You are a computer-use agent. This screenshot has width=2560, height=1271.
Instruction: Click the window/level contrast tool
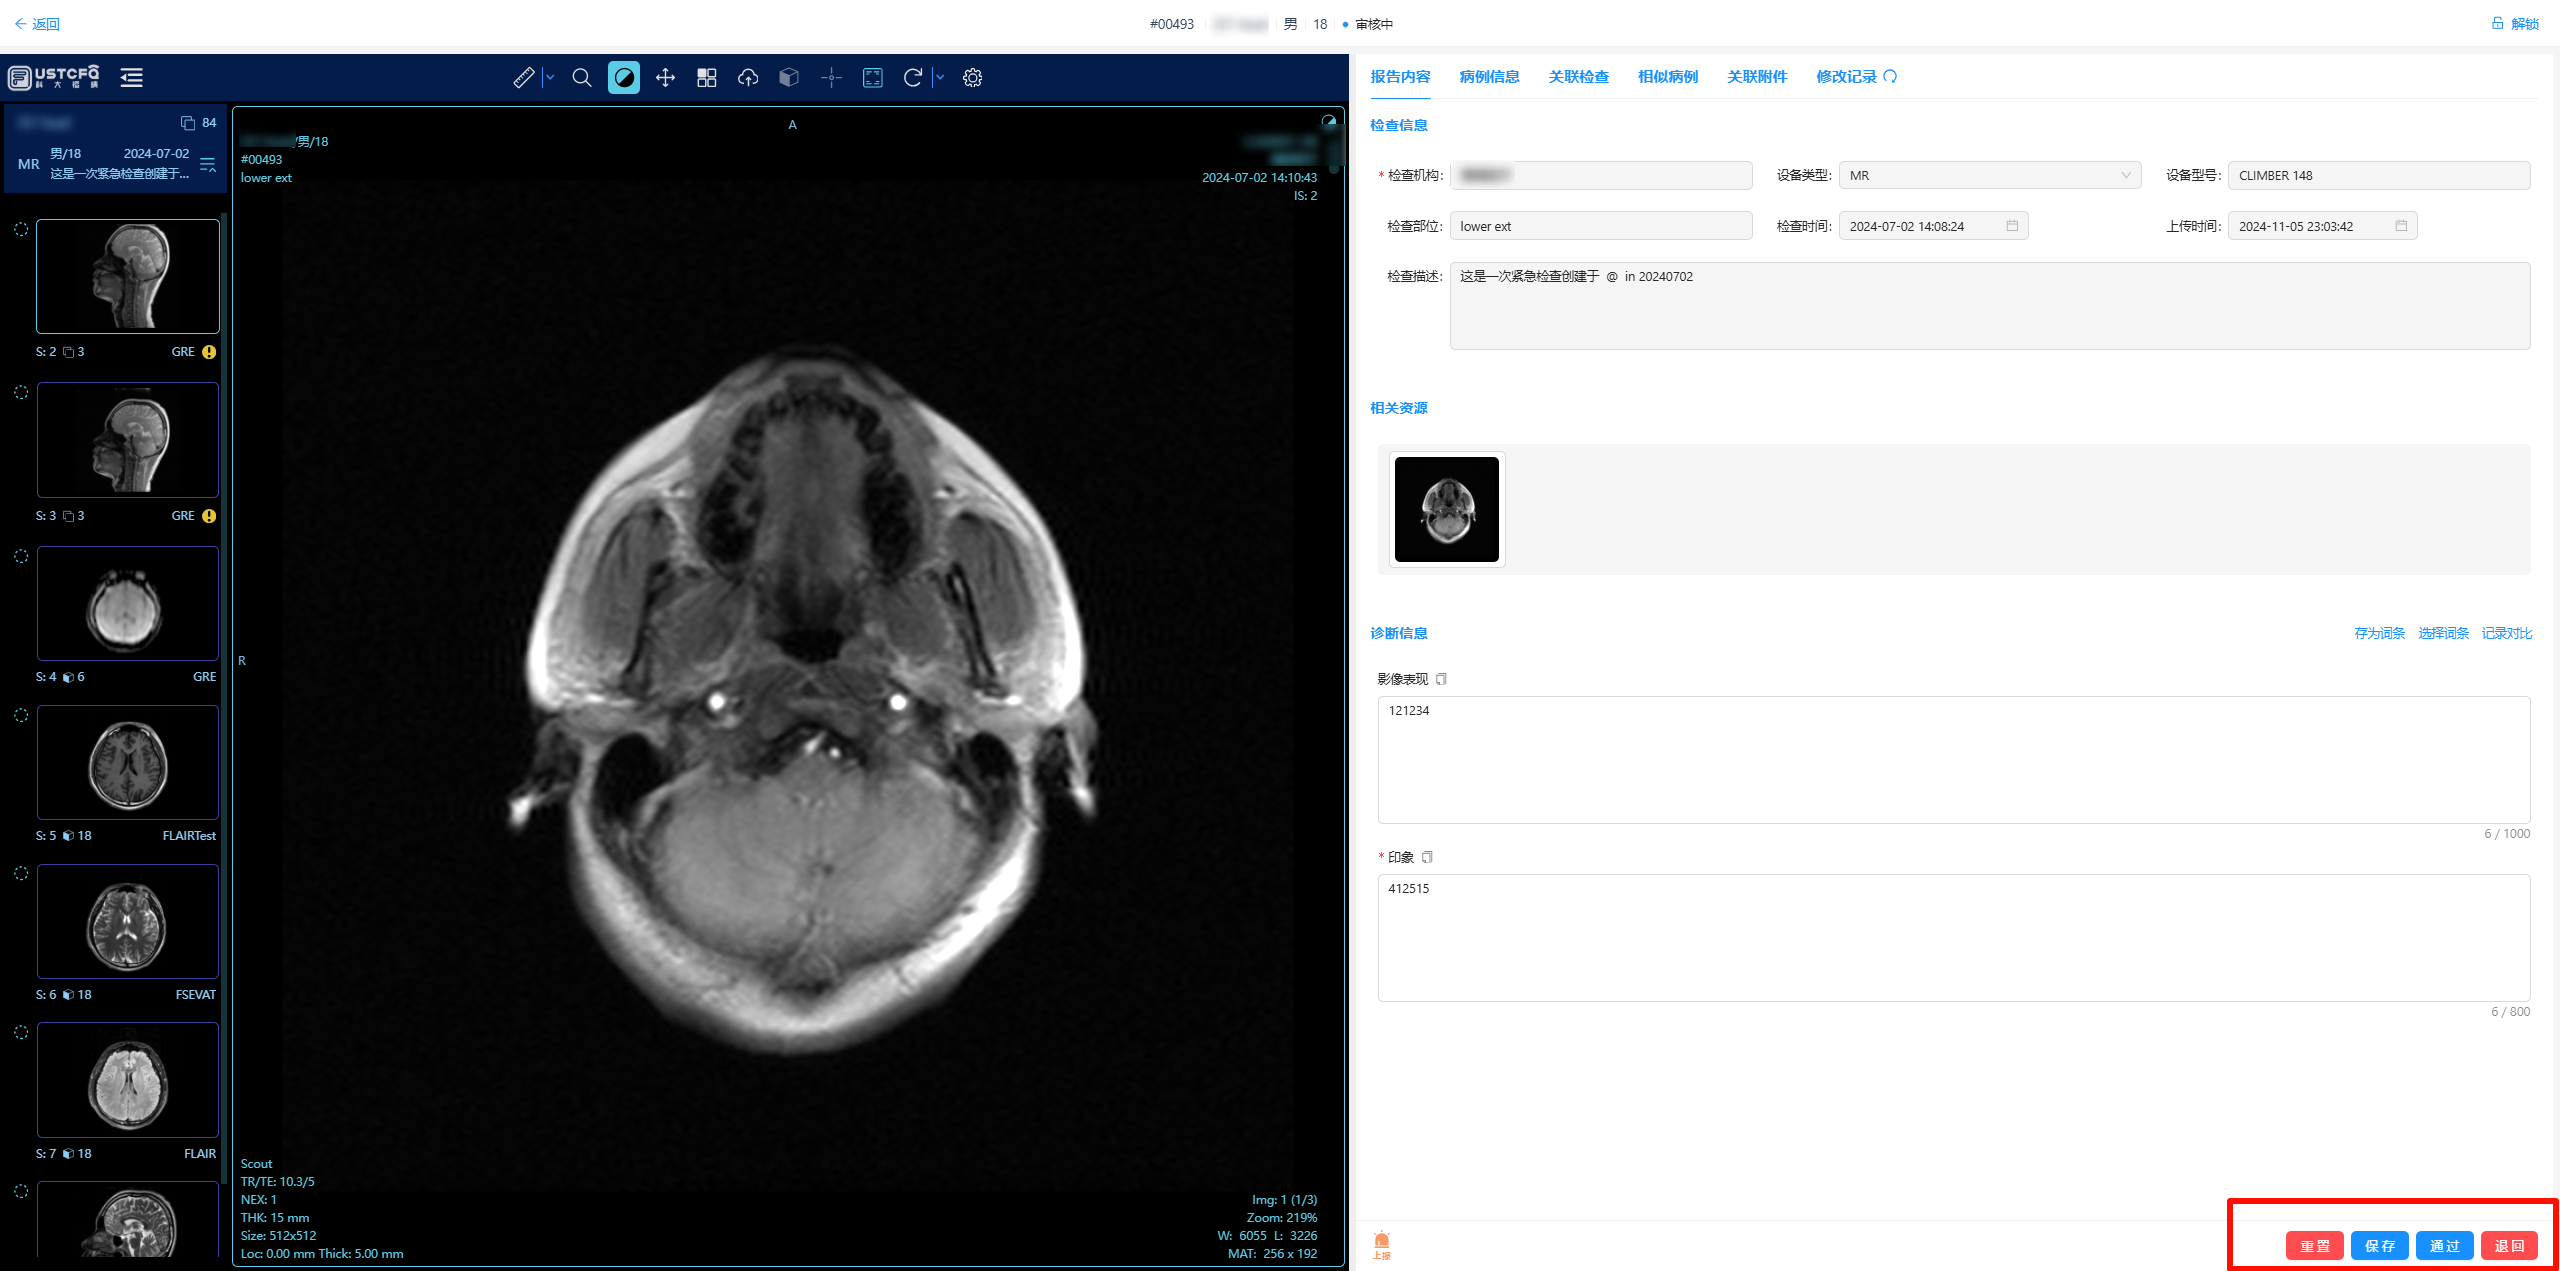pos(624,77)
